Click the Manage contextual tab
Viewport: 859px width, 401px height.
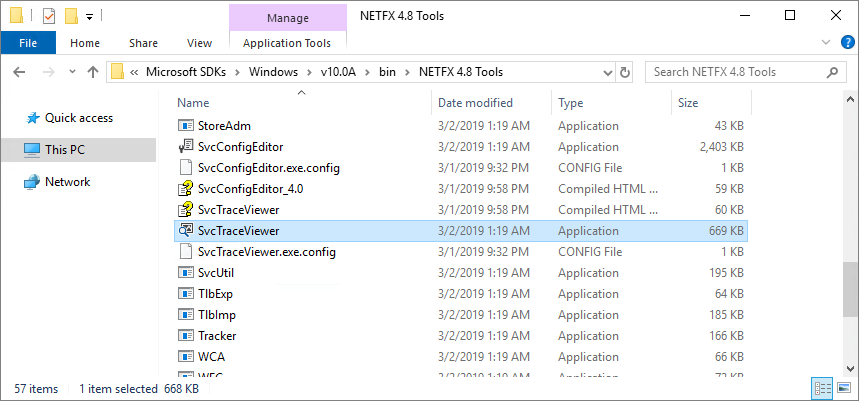[288, 18]
